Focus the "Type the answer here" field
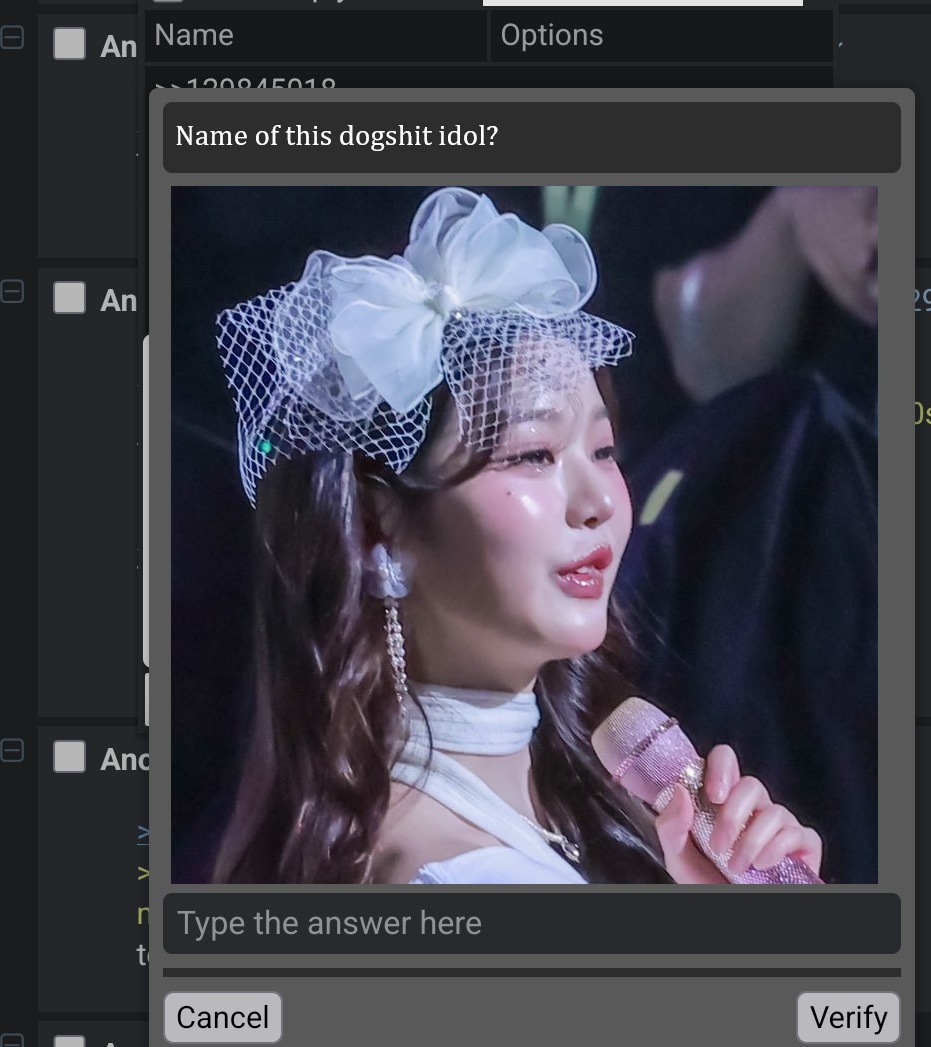Screen dimensions: 931x1047 [x=532, y=923]
